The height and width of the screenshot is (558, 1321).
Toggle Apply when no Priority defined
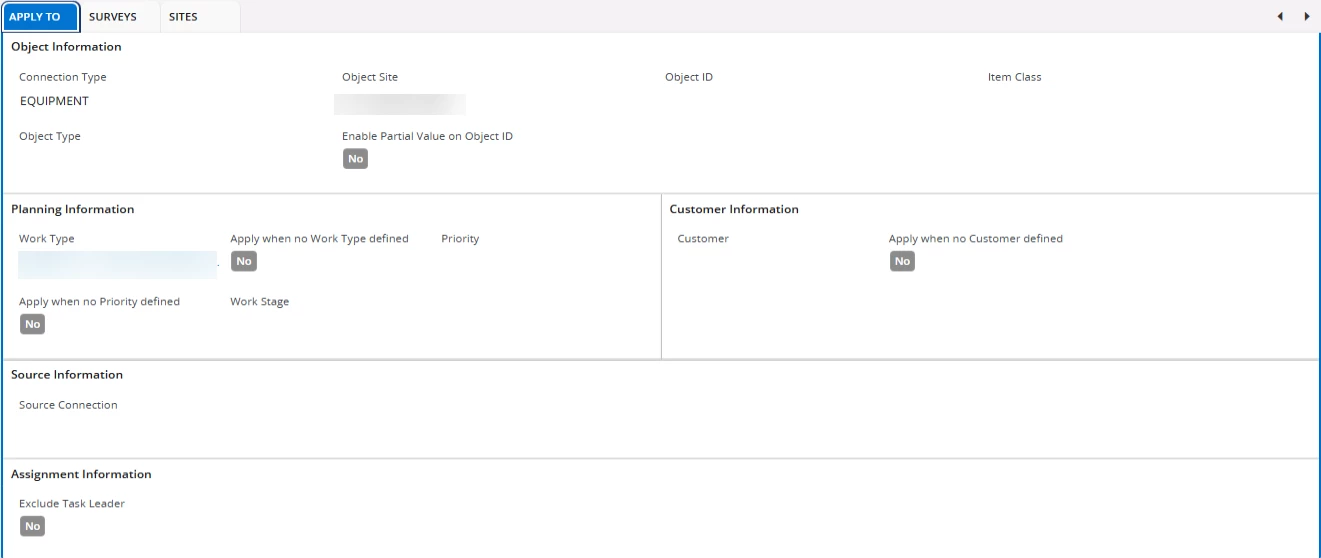coord(32,324)
